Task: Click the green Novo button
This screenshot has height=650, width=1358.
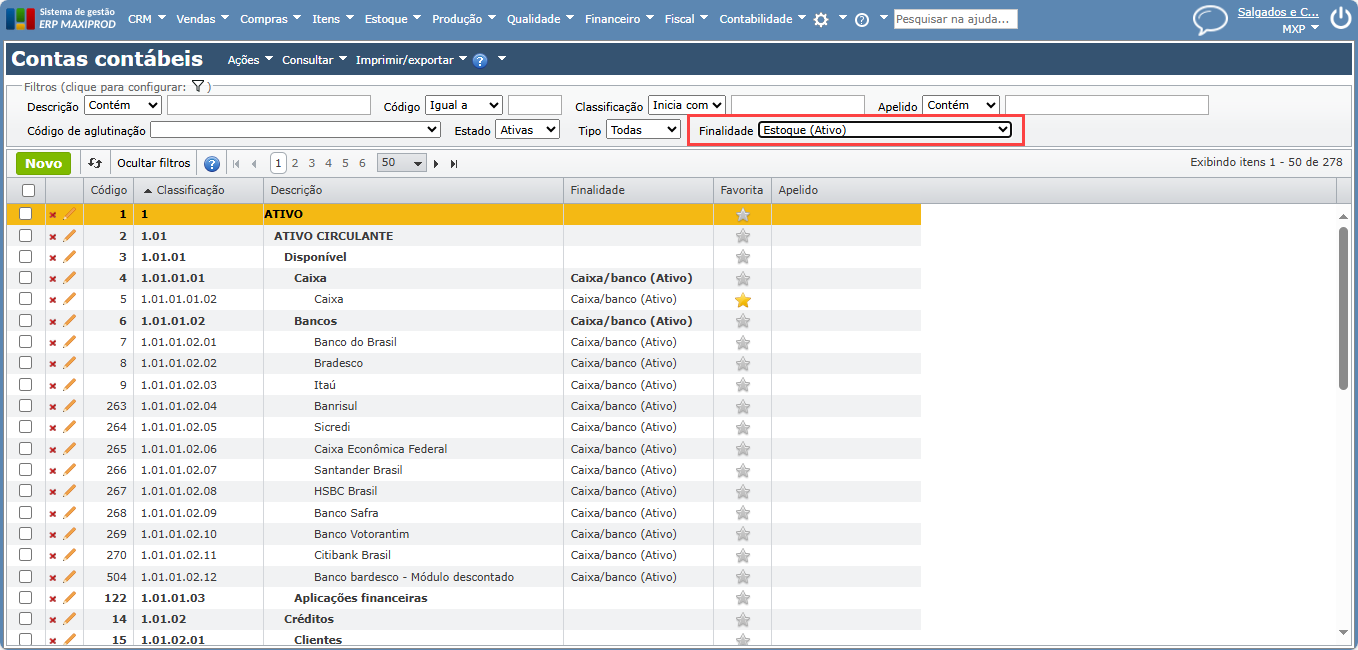Action: 43,163
